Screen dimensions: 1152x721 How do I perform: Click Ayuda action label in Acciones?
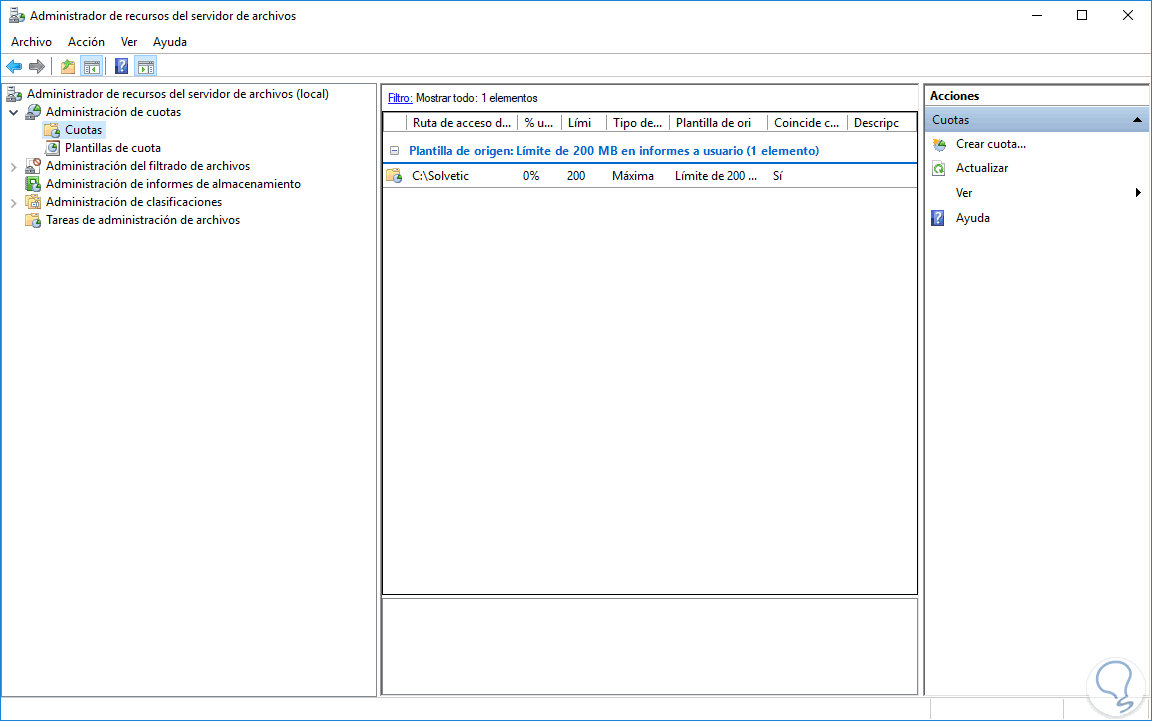(973, 218)
